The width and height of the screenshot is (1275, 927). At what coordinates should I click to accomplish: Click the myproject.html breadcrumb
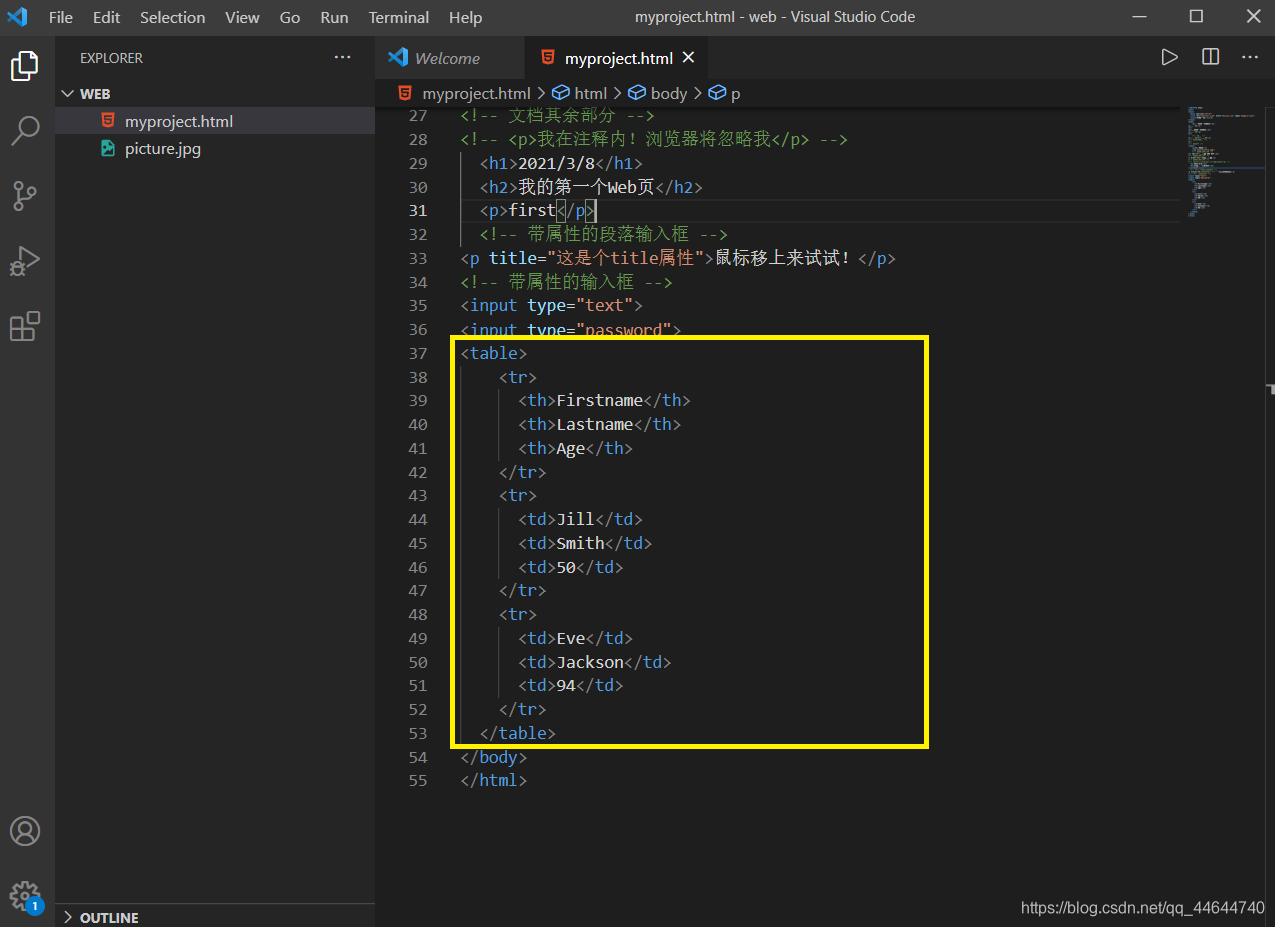coord(476,93)
